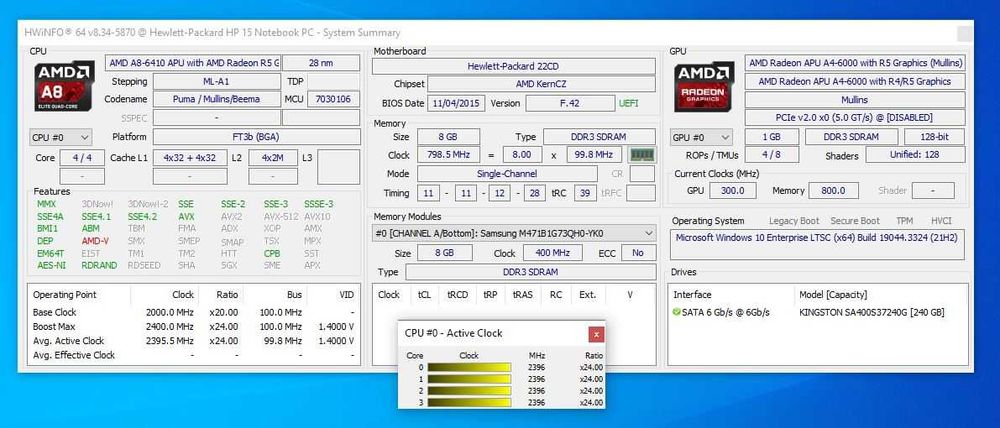Screen dimensions: 1000x428
Task: Click the ECC value No
Action: (x=638, y=253)
